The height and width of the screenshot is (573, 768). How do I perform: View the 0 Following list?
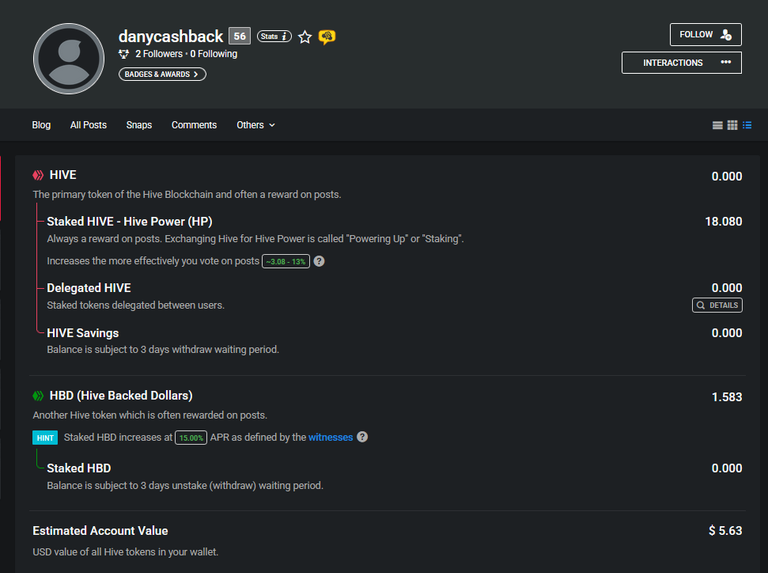click(x=214, y=54)
